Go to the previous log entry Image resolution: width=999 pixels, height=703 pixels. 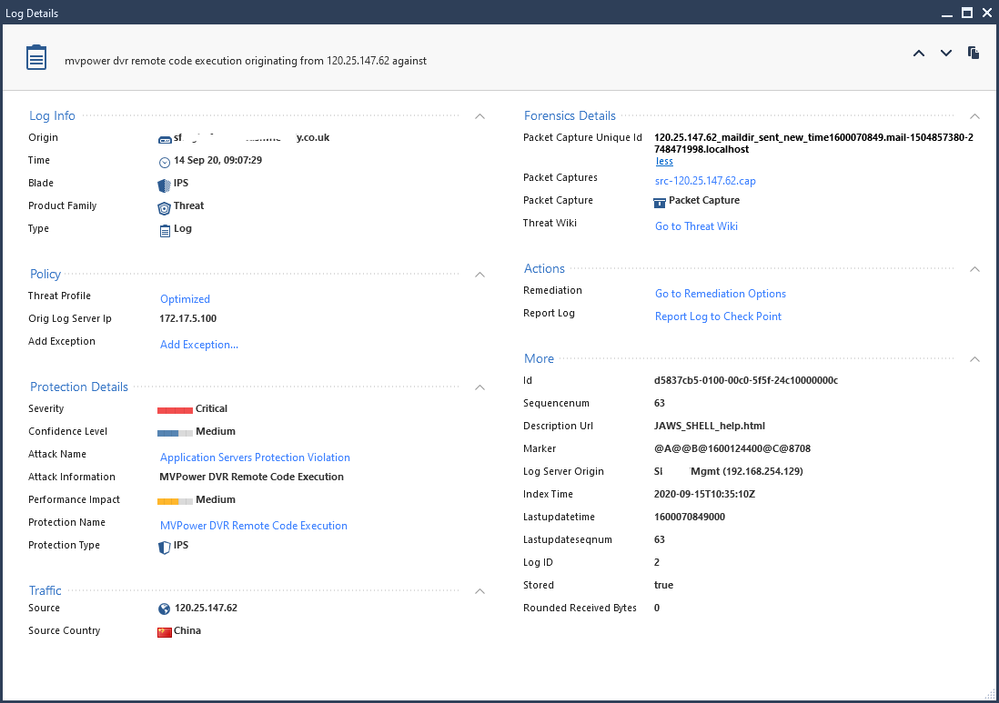coord(919,54)
